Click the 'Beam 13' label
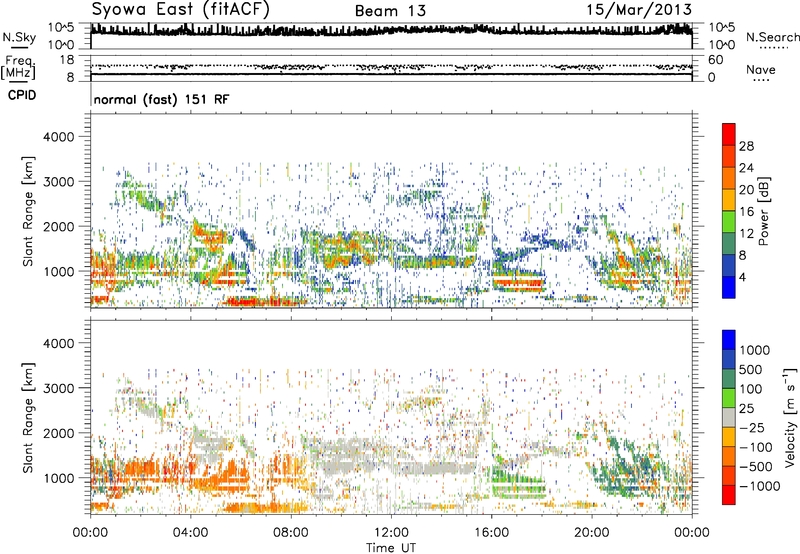Screen dimensions: 800x554 pos(390,11)
